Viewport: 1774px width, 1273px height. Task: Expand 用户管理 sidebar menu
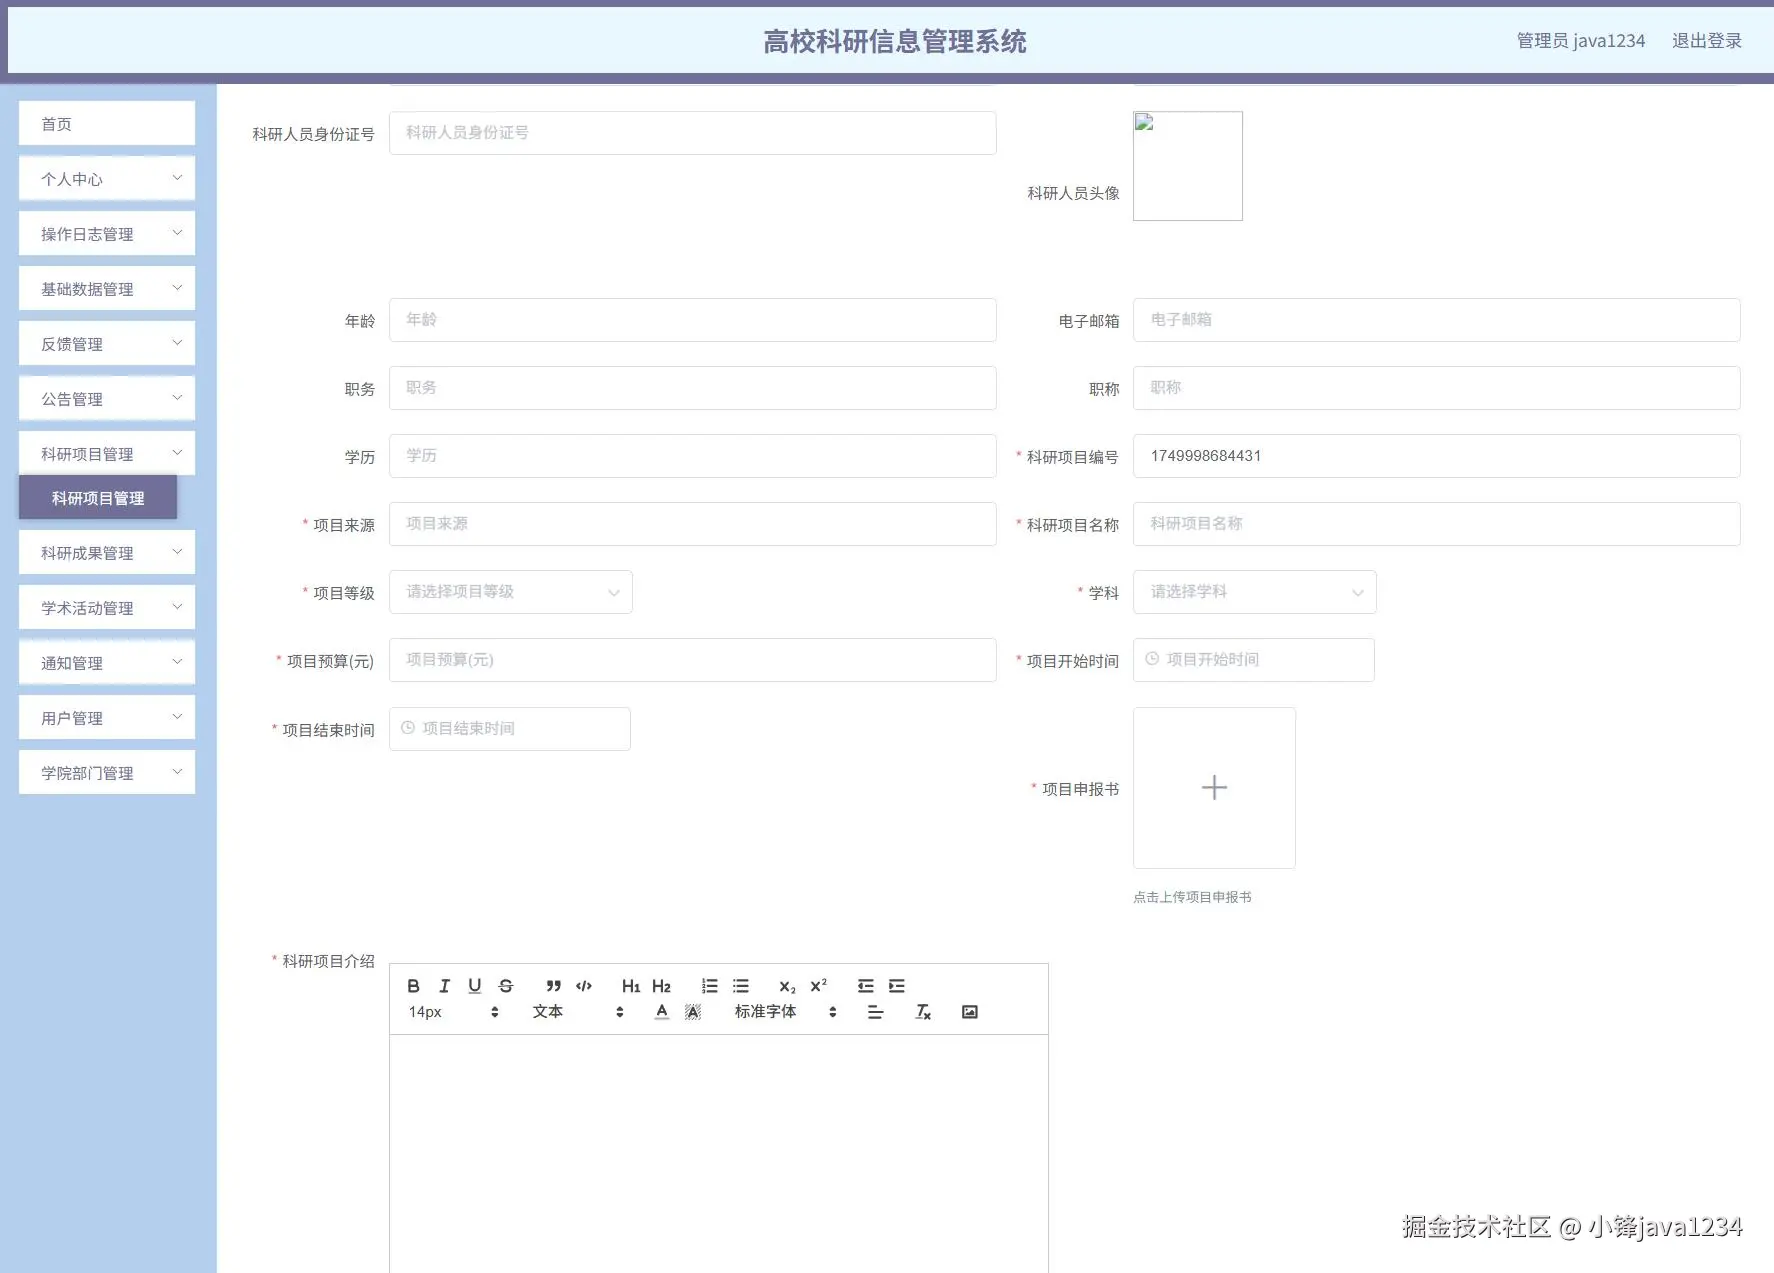107,718
